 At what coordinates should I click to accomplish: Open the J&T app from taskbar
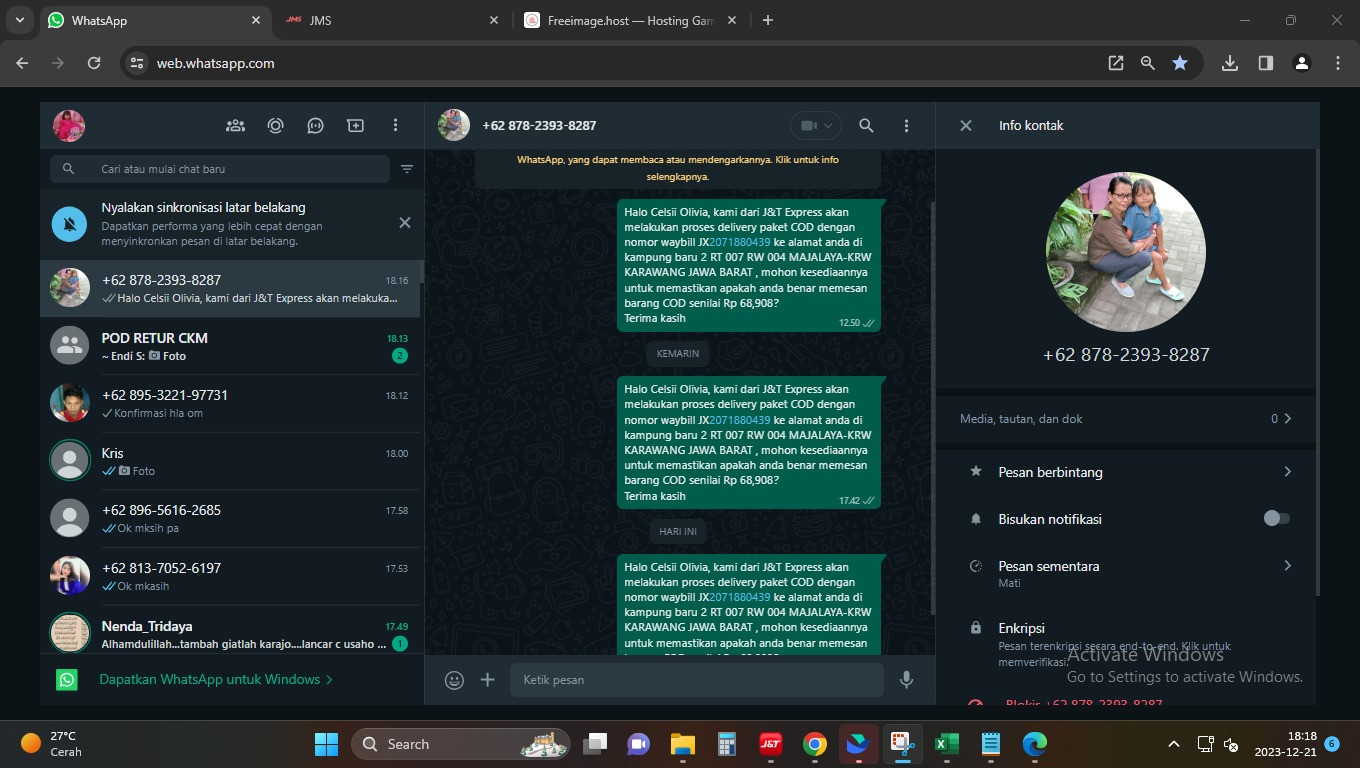[x=770, y=744]
